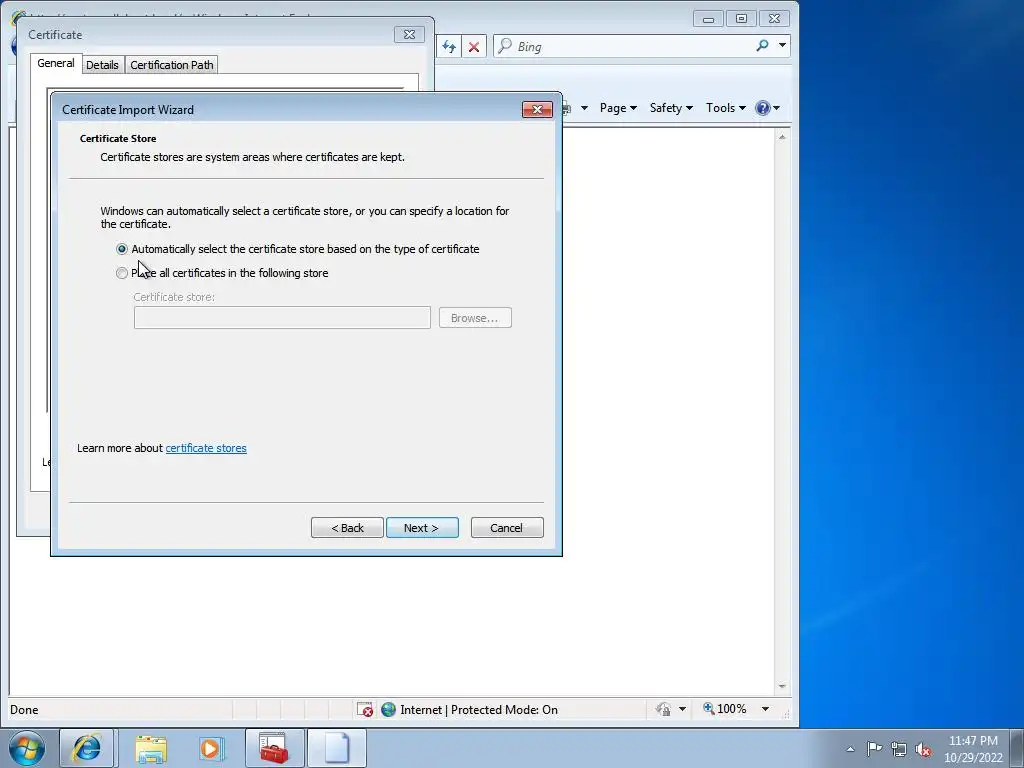This screenshot has height=768, width=1024.
Task: Click Internet Explorer taskbar icon
Action: tap(87, 748)
